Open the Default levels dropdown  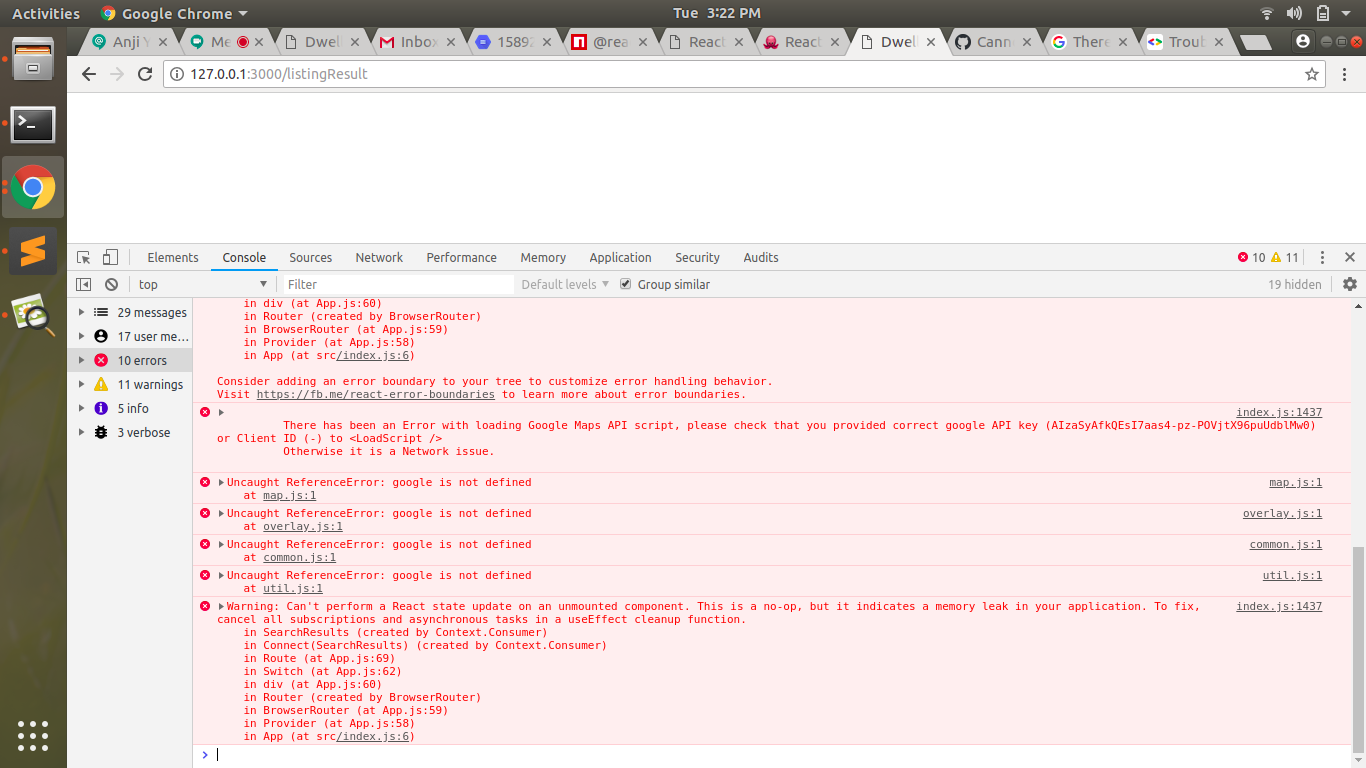(x=563, y=284)
